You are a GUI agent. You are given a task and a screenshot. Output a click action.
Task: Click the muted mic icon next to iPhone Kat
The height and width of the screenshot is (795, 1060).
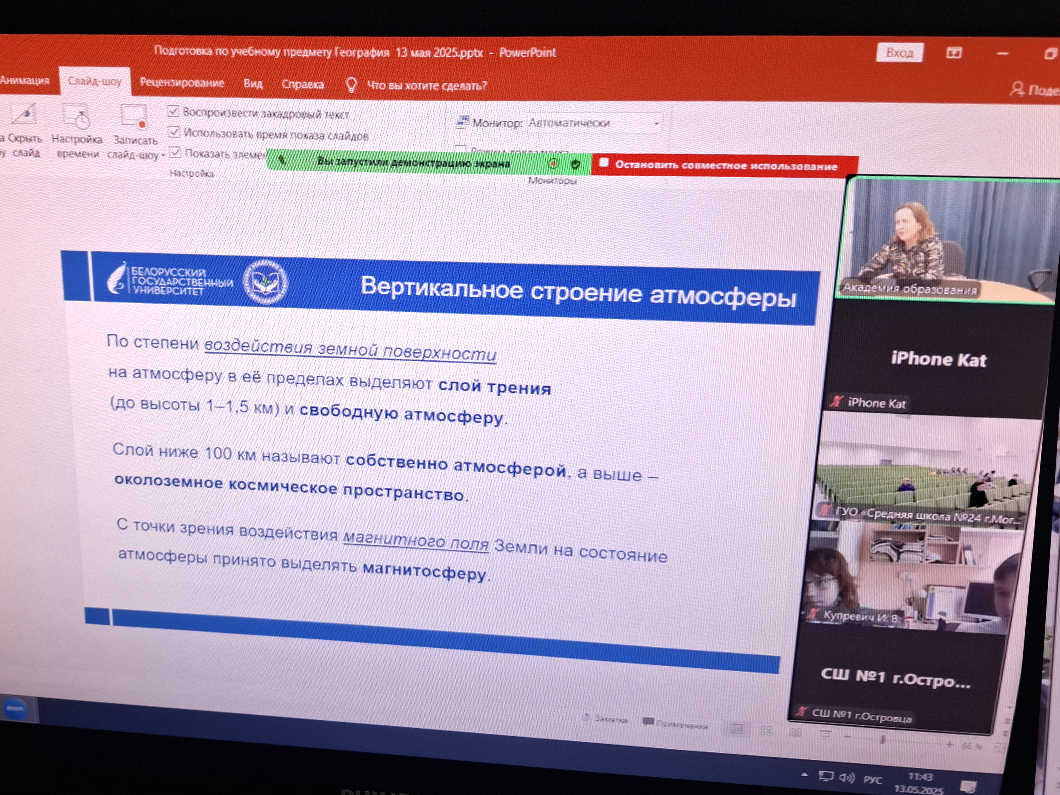[838, 402]
